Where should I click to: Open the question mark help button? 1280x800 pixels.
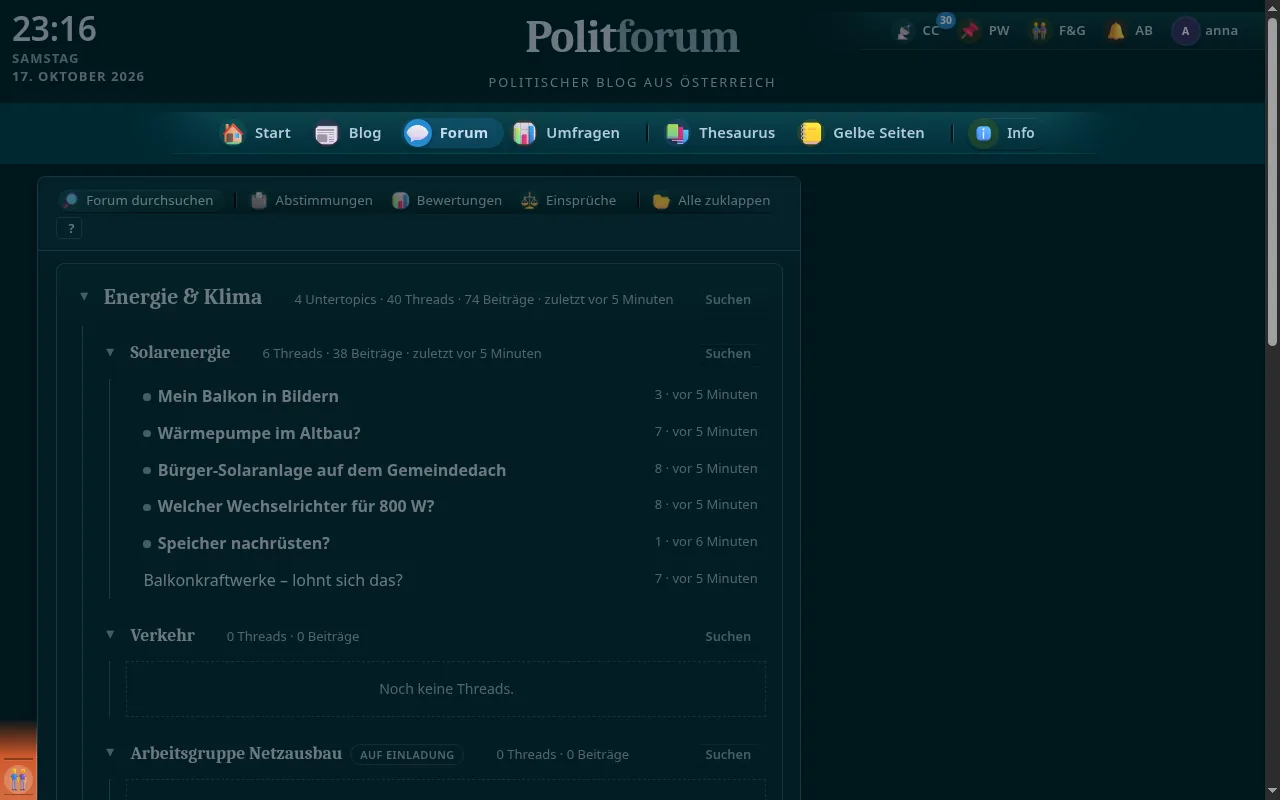point(70,229)
